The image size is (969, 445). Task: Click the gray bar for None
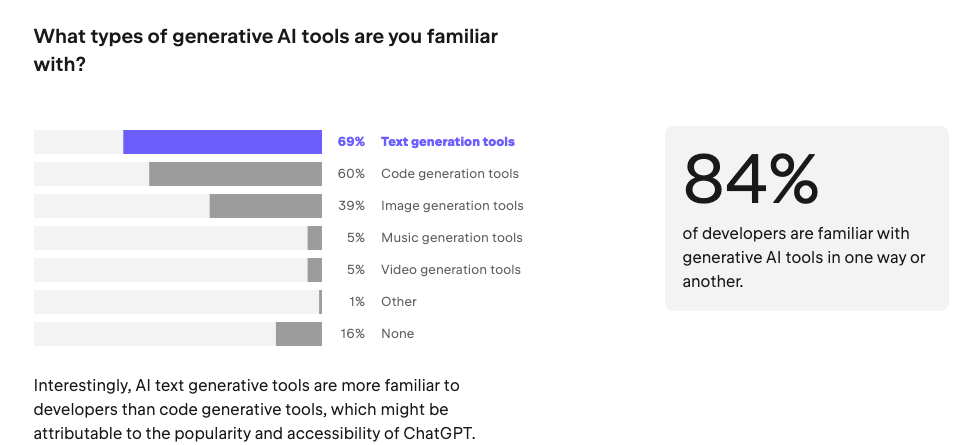coord(299,334)
